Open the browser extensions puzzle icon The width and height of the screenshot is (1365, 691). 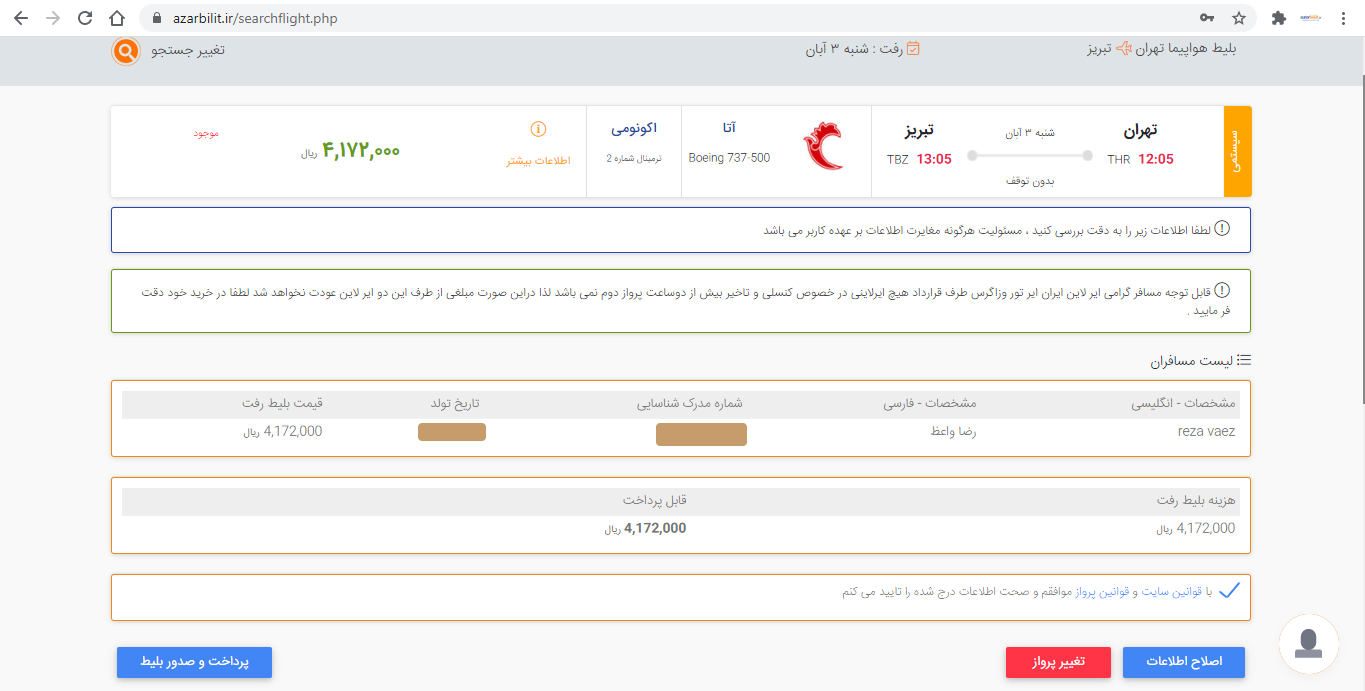tap(1278, 18)
